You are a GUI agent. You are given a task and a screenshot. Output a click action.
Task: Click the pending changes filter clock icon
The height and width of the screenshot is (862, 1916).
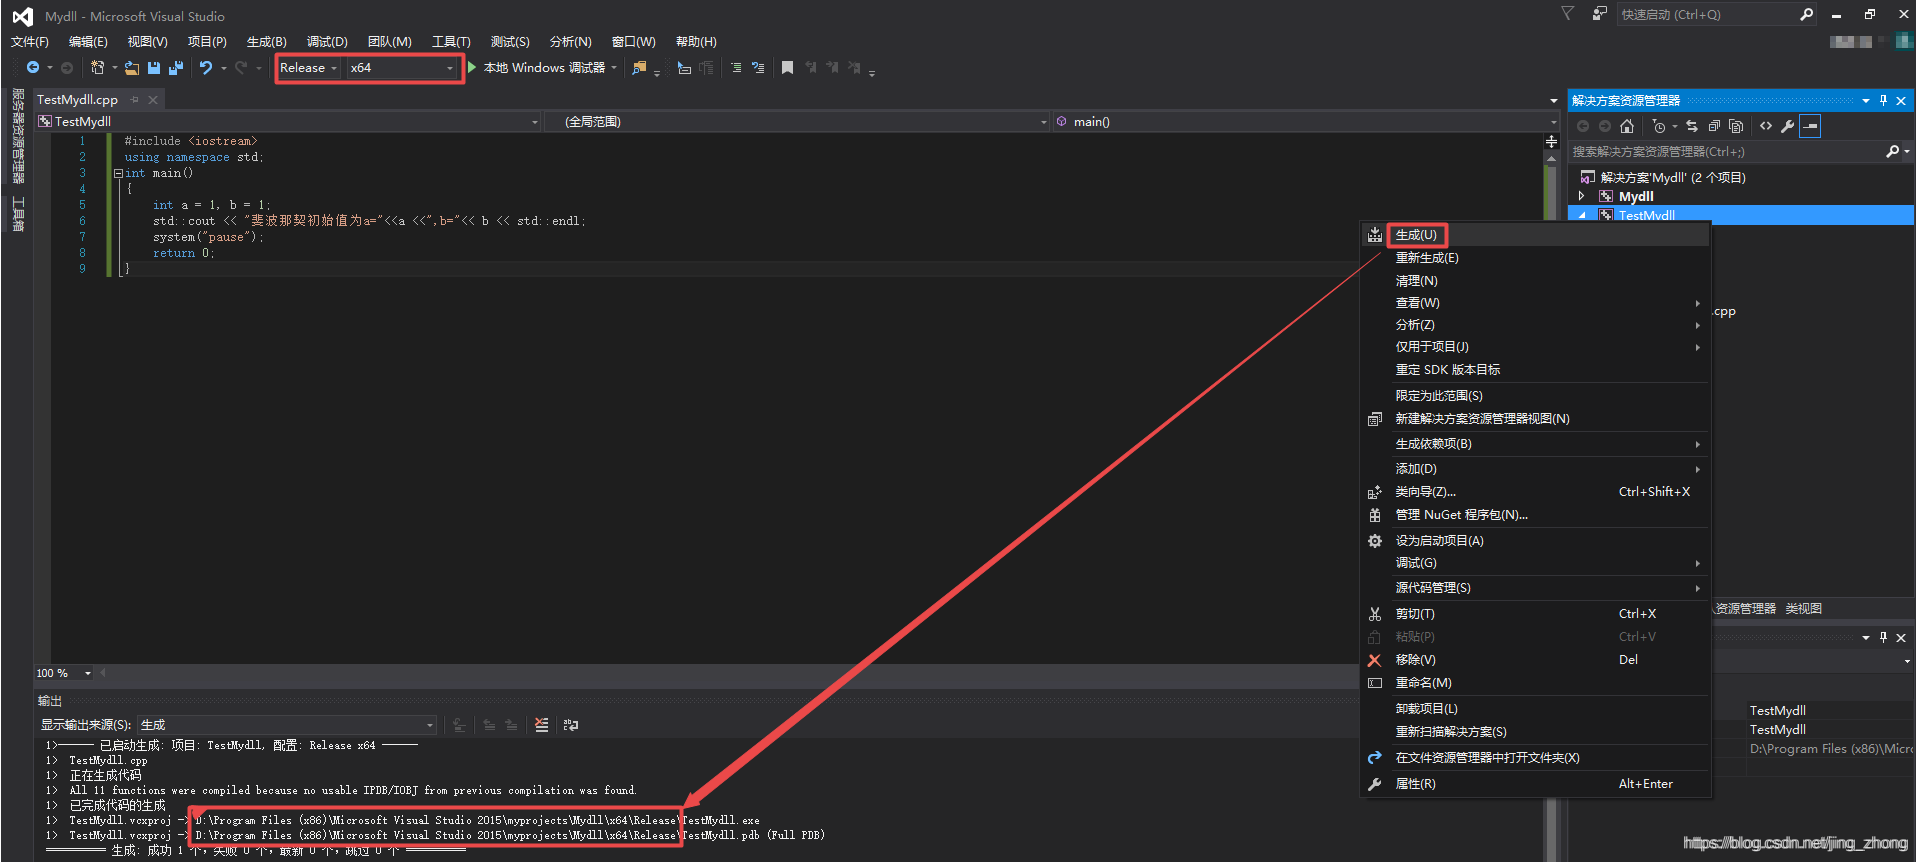click(1659, 126)
